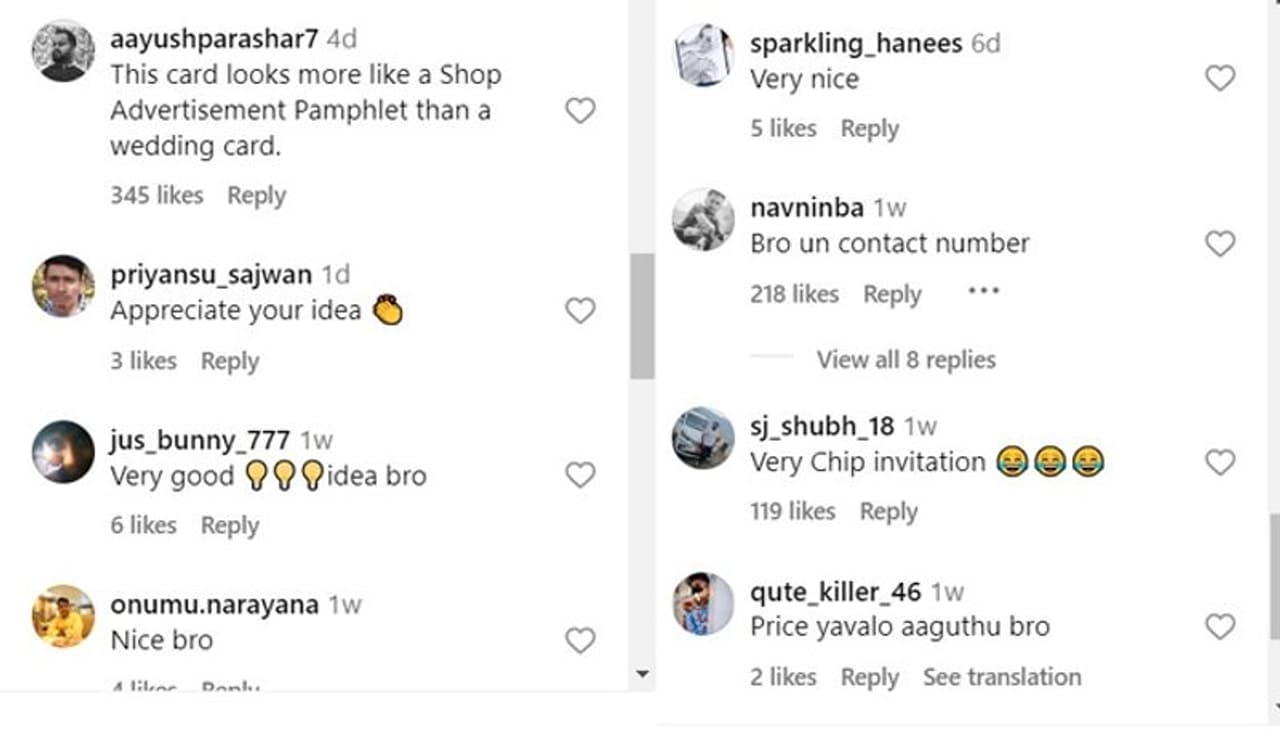Reply to sj_shubh_18's comment
The width and height of the screenshot is (1280, 731).
(x=888, y=512)
